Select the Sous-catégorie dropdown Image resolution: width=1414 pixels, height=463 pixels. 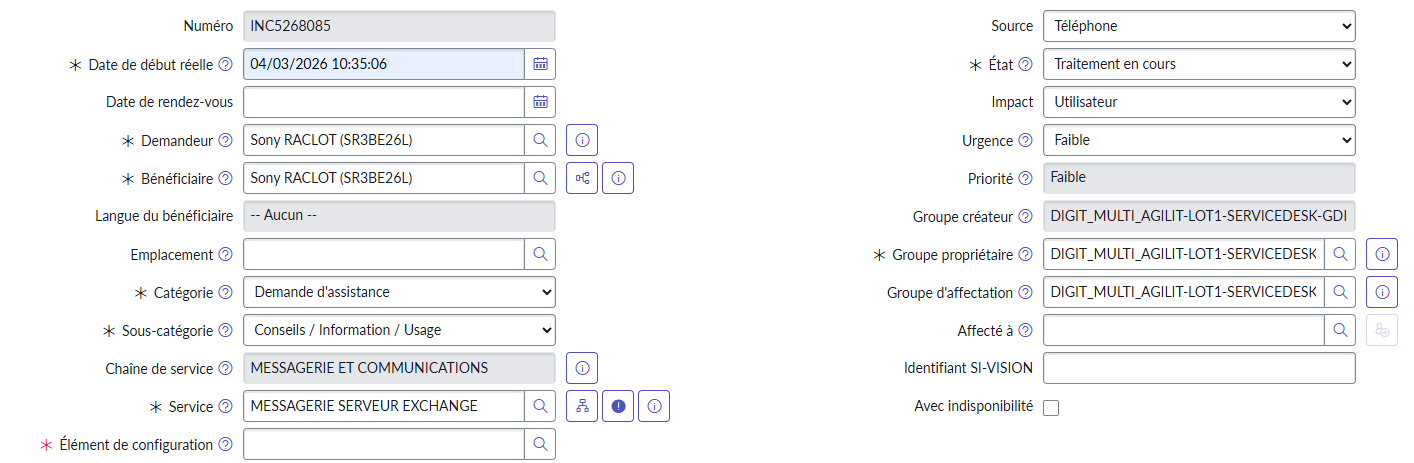[399, 331]
